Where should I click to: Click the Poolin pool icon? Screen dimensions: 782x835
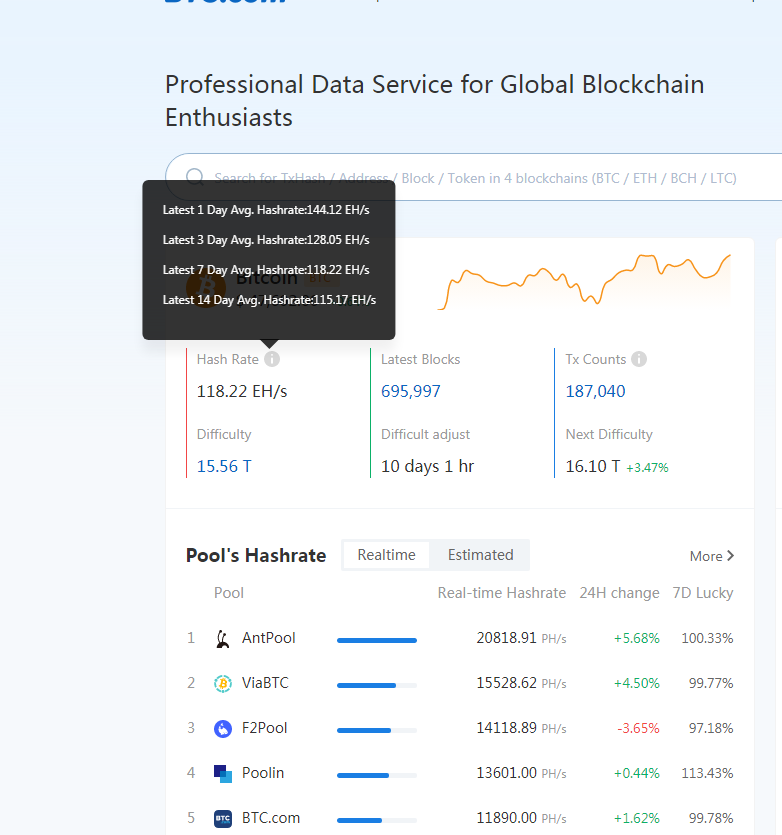[x=222, y=773]
